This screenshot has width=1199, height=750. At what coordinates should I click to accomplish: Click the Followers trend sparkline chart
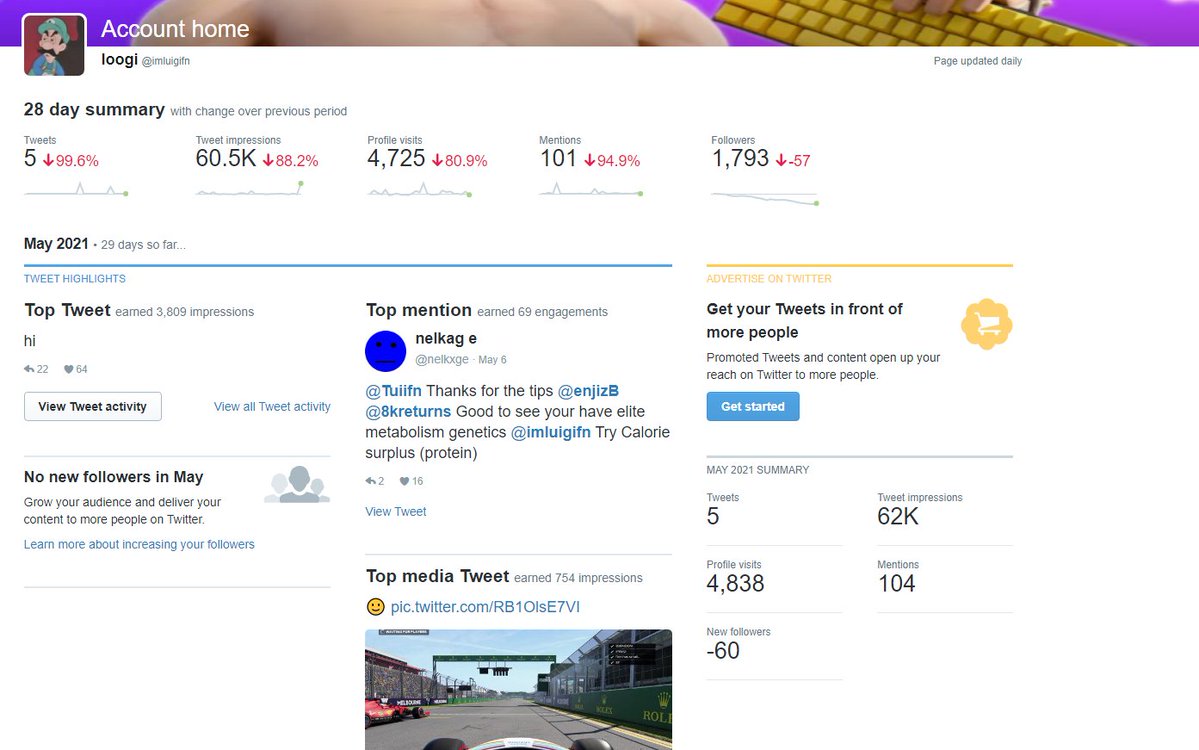[765, 199]
